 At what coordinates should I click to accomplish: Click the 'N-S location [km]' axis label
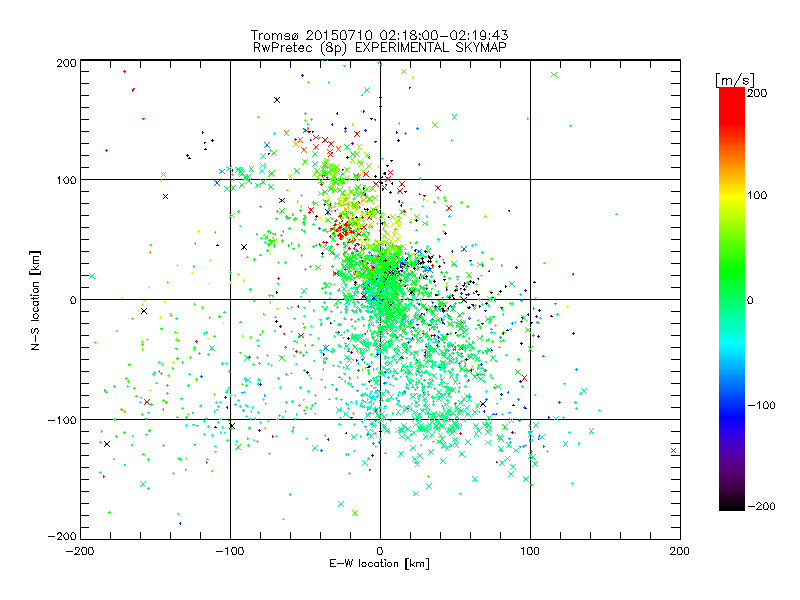click(x=35, y=300)
